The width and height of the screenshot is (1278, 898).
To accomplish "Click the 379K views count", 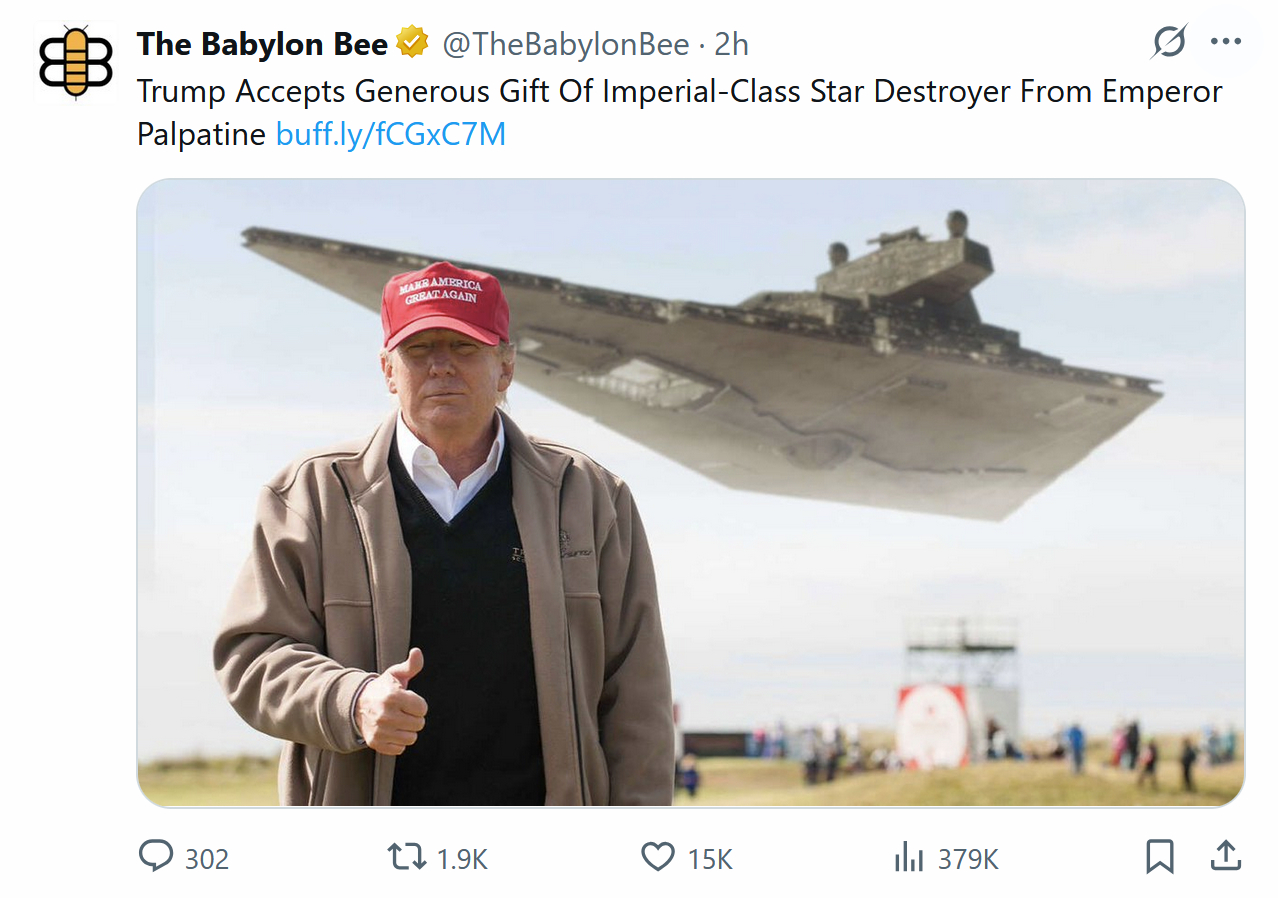I will coord(968,859).
